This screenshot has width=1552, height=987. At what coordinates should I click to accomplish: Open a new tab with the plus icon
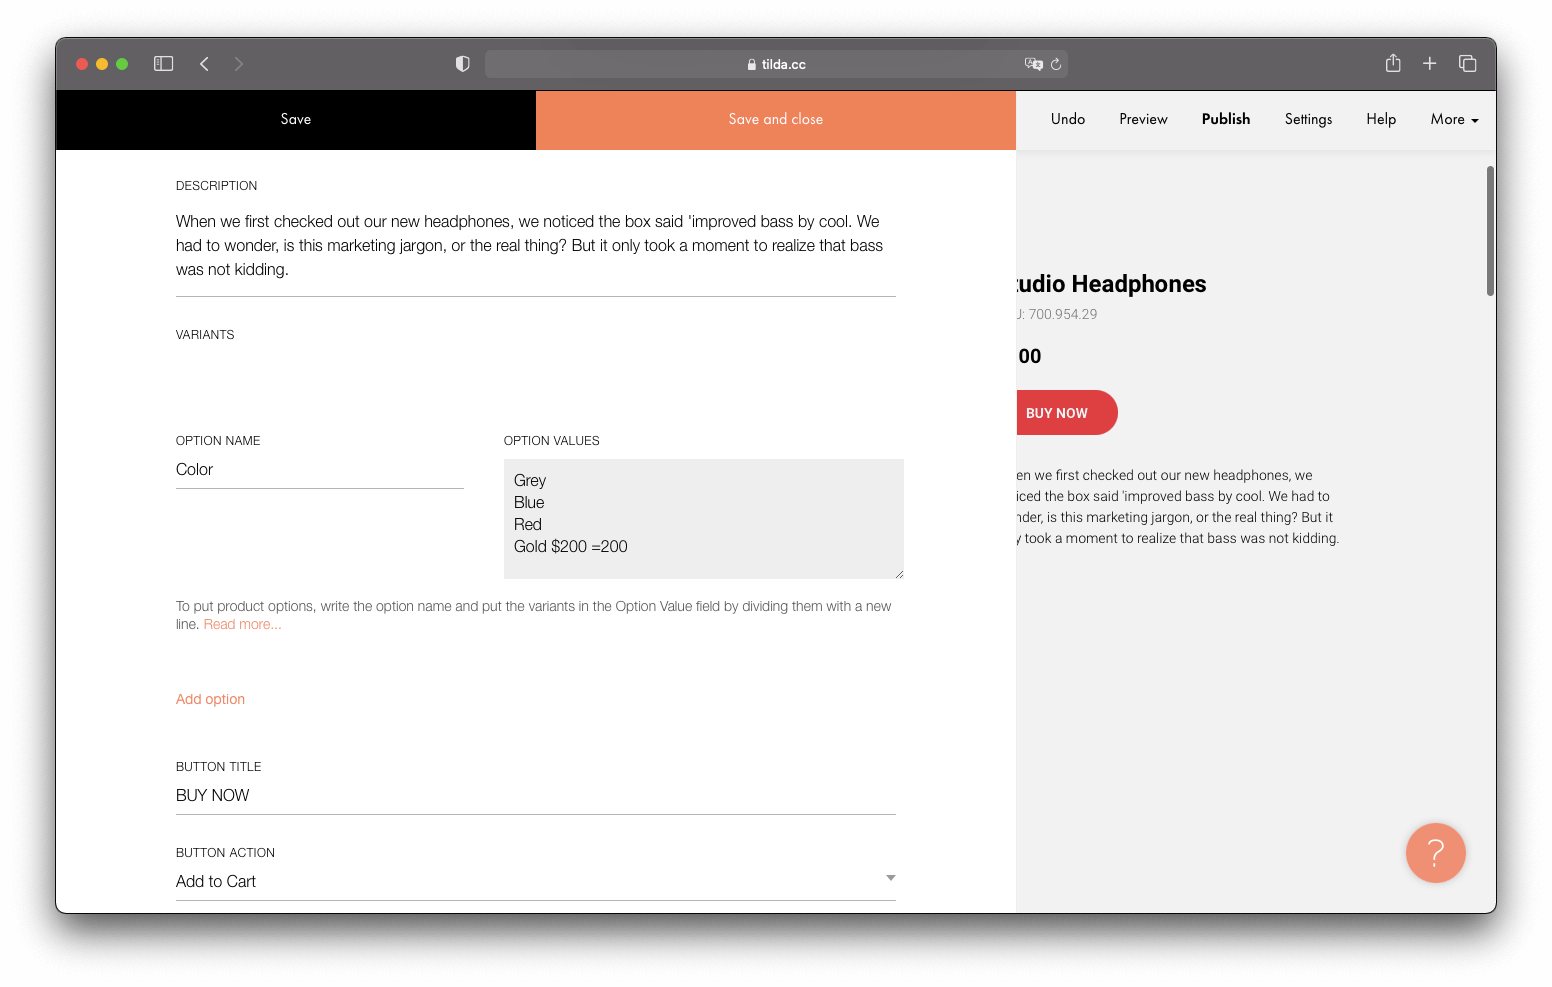pyautogui.click(x=1430, y=63)
